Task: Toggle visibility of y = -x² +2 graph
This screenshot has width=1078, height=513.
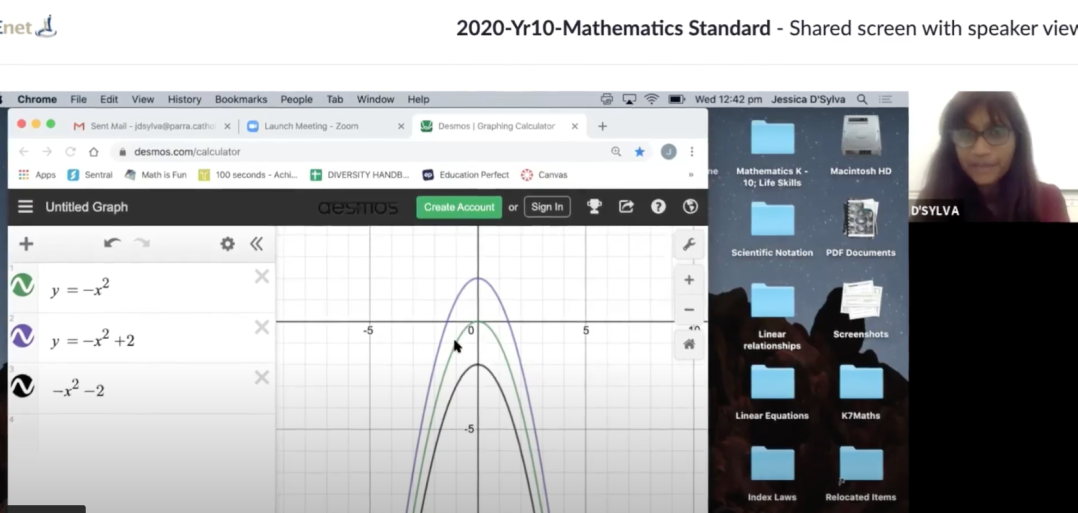Action: (23, 336)
